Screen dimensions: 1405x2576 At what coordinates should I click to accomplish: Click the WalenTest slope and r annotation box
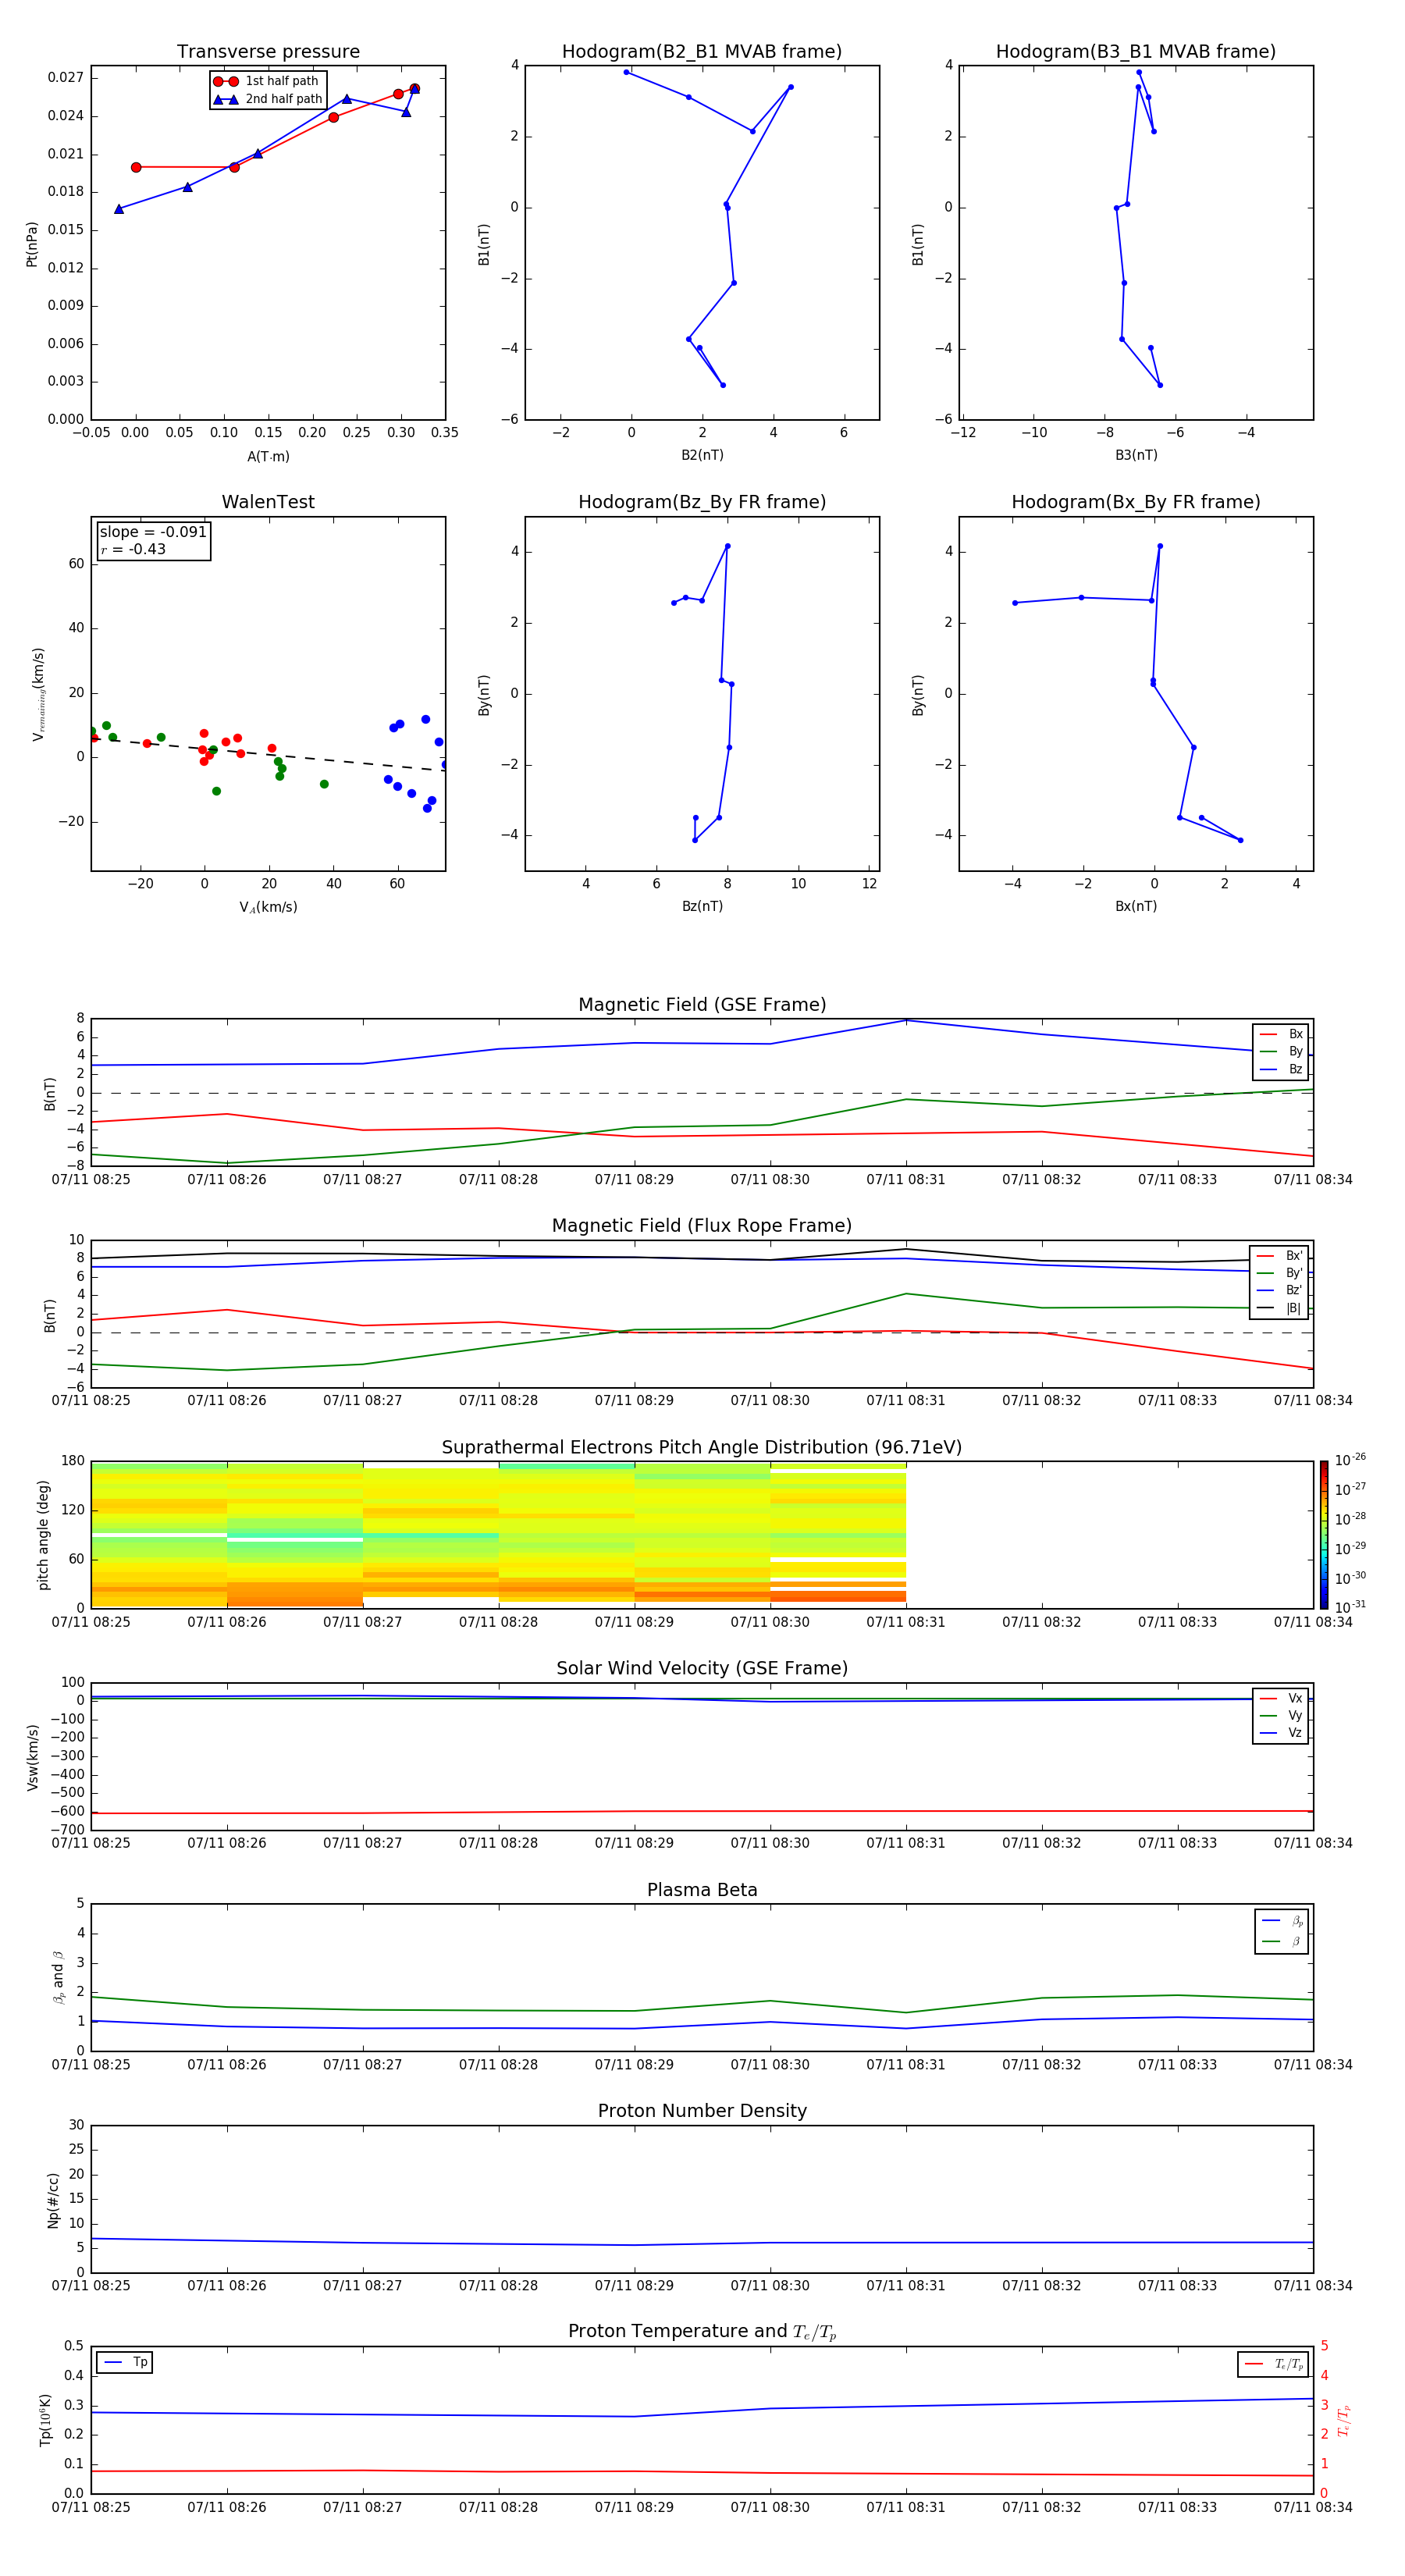pos(153,540)
